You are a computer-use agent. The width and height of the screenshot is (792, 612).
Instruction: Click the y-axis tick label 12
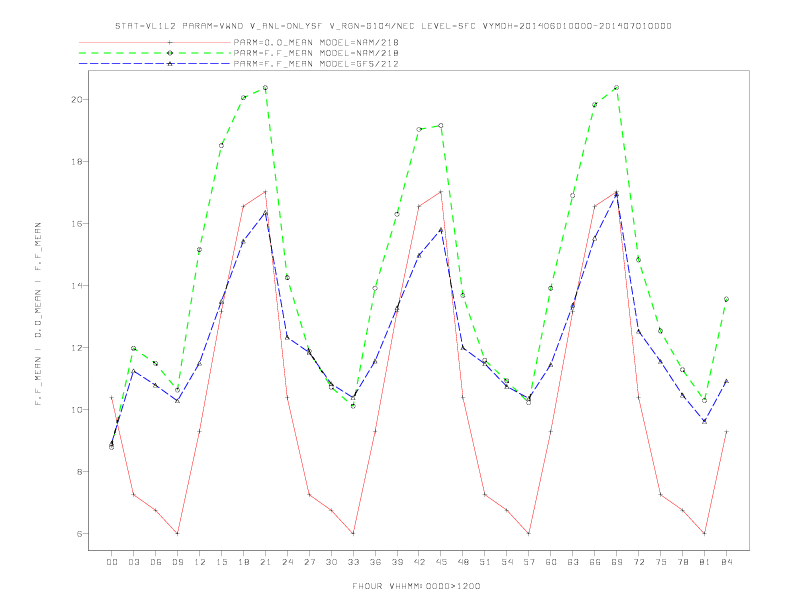(x=77, y=348)
